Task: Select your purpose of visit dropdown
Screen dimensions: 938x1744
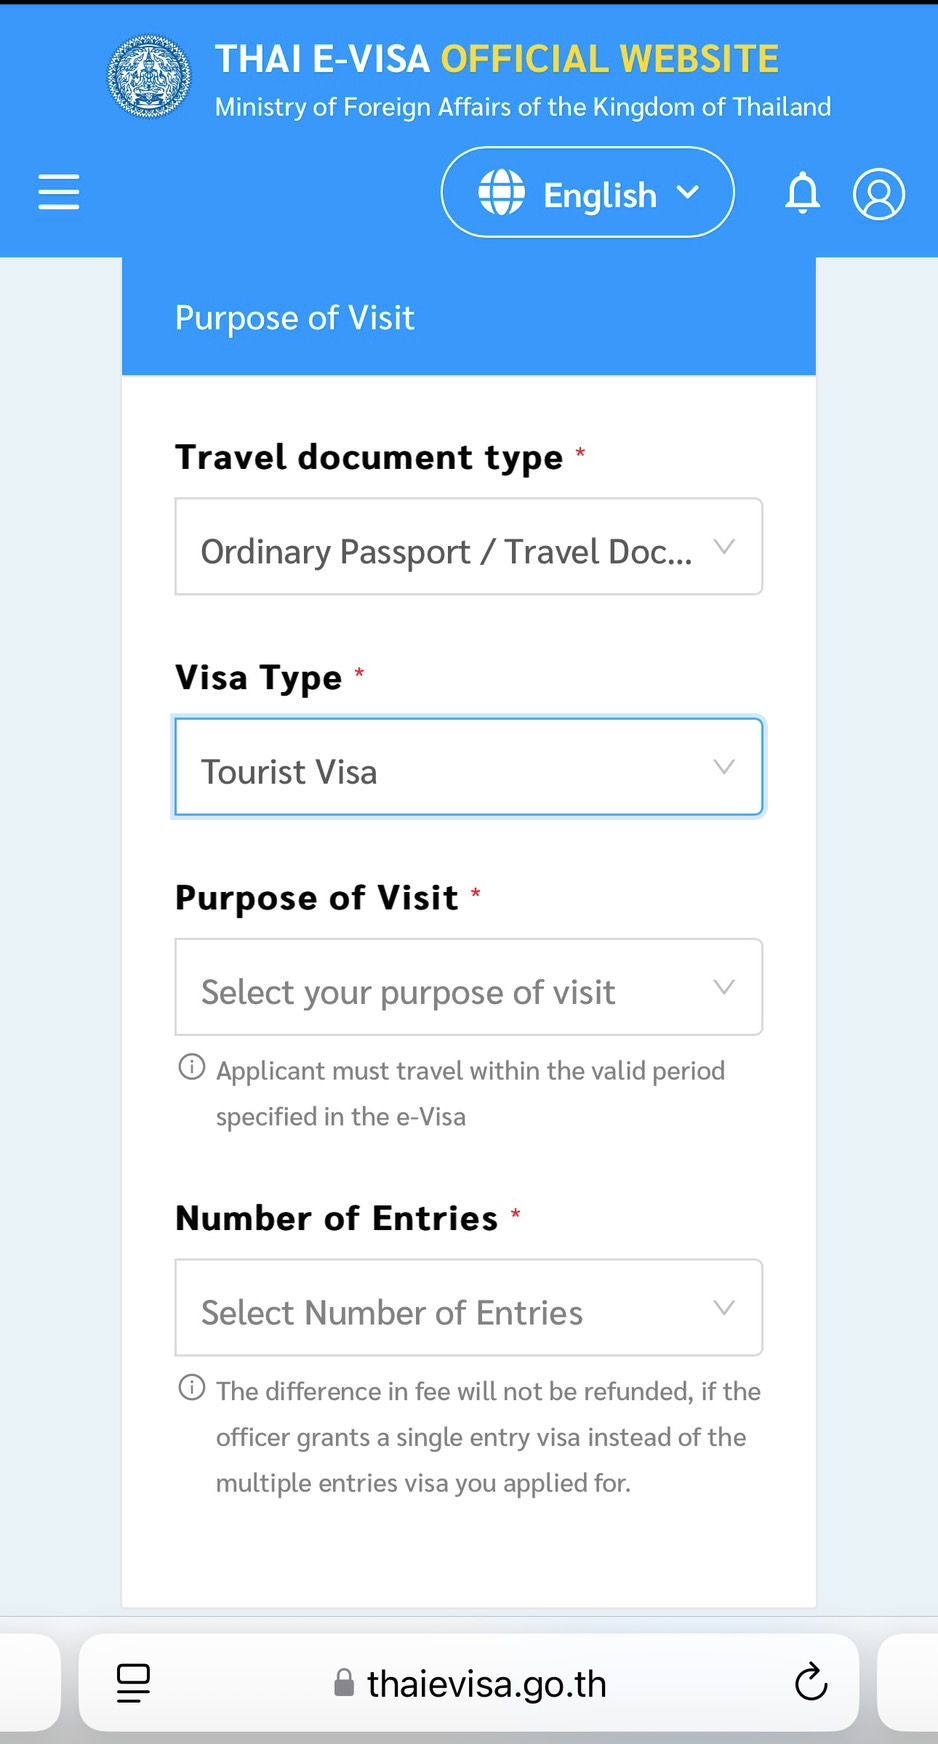Action: 468,987
